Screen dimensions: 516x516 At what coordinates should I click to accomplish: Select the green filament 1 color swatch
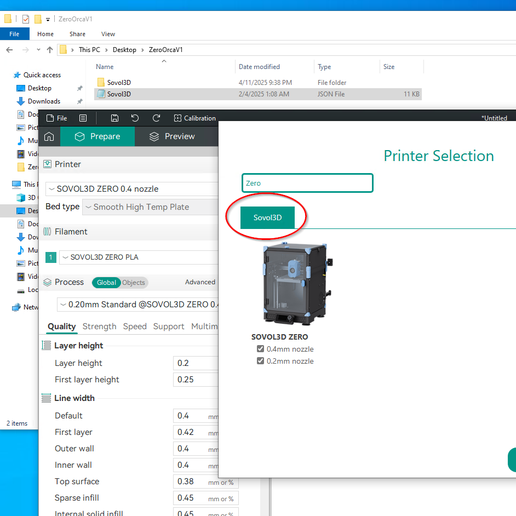51,257
